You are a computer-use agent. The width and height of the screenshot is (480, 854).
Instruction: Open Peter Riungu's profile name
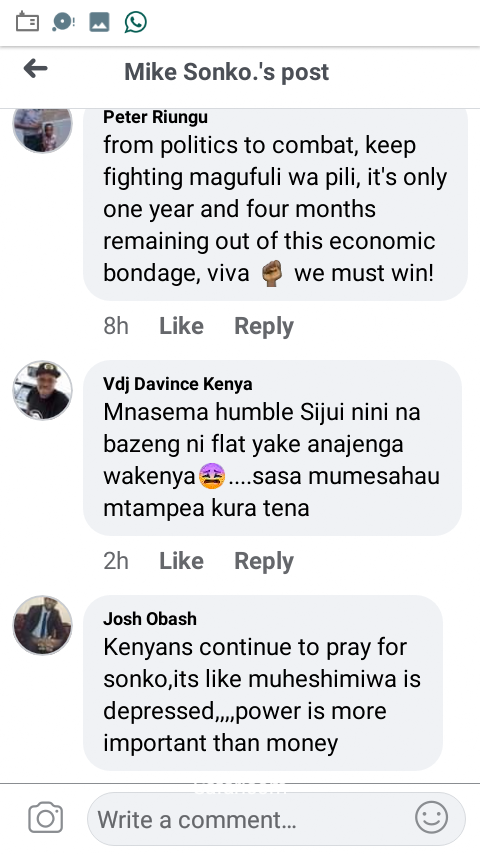tap(155, 117)
